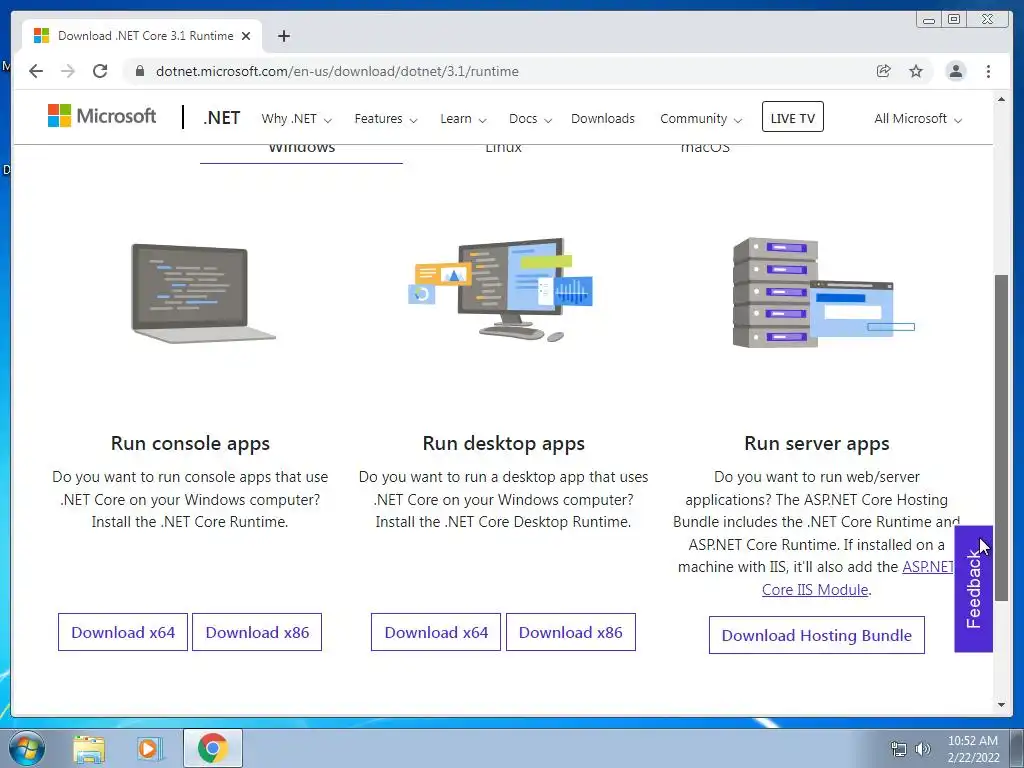Image resolution: width=1024 pixels, height=768 pixels.
Task: Download x64 console apps runtime
Action: [123, 632]
